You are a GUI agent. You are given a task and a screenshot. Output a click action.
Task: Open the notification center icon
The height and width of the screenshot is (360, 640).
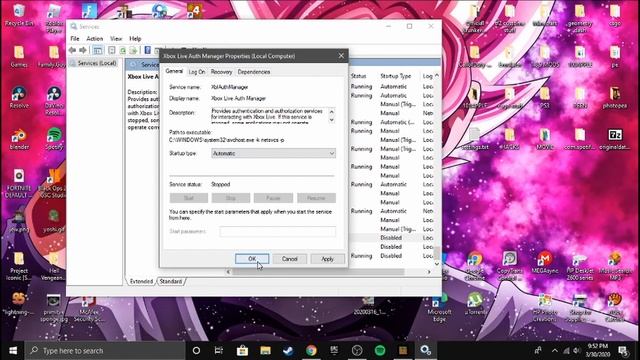coord(623,350)
